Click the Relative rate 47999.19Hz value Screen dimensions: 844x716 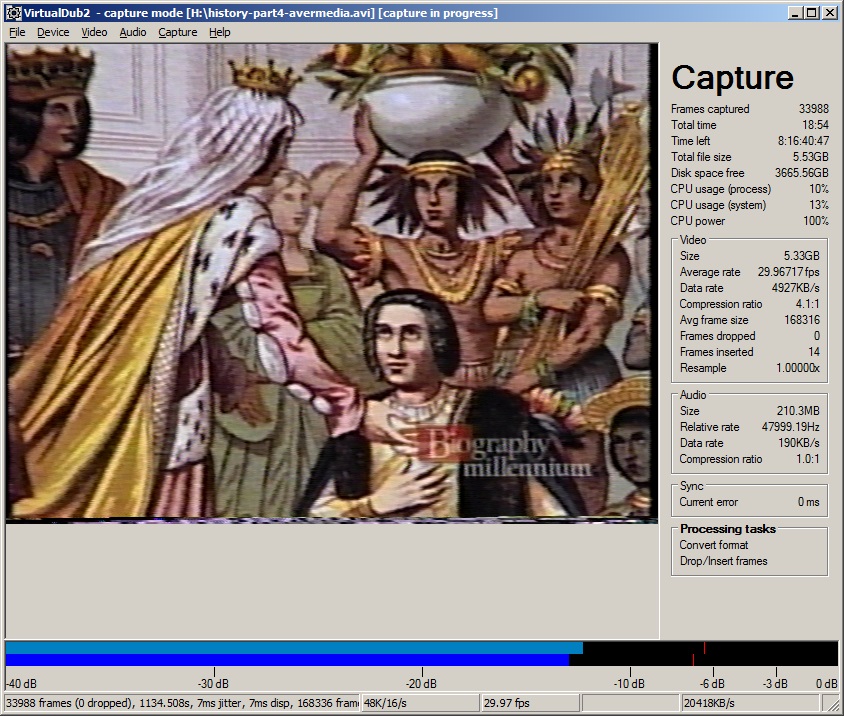point(791,427)
